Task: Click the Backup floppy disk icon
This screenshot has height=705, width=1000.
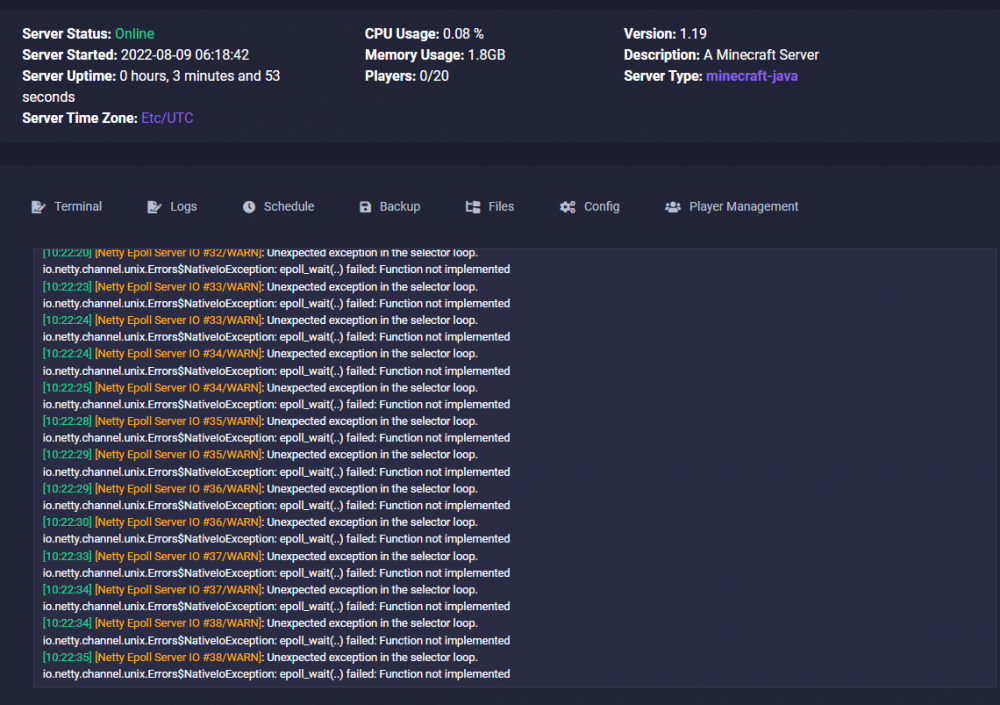Action: click(x=365, y=207)
